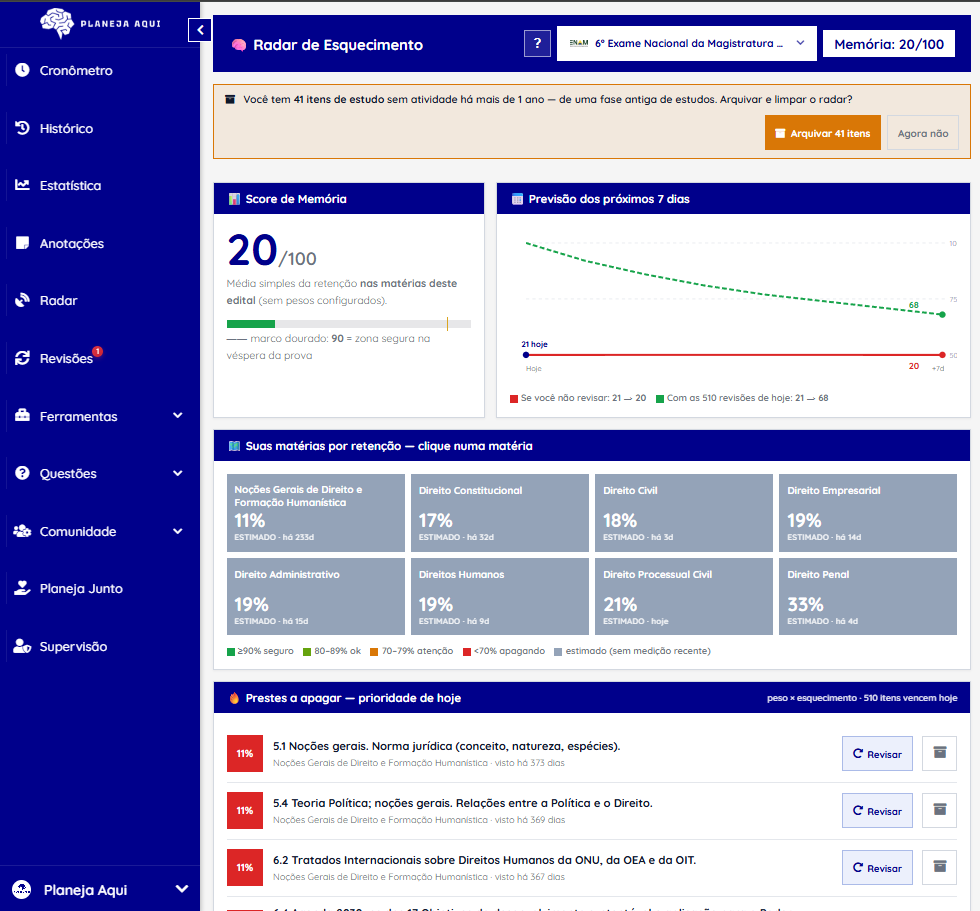
Task: Open the Direito Civil 18% subject card
Action: click(684, 513)
